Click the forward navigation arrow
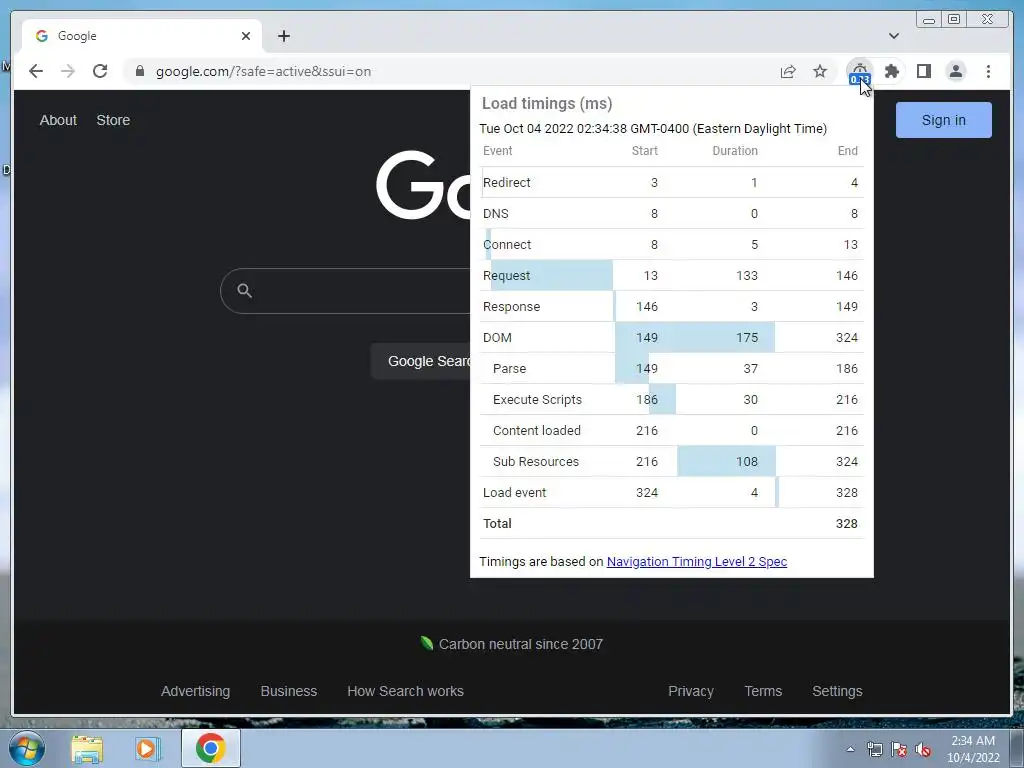This screenshot has height=768, width=1024. pos(68,71)
